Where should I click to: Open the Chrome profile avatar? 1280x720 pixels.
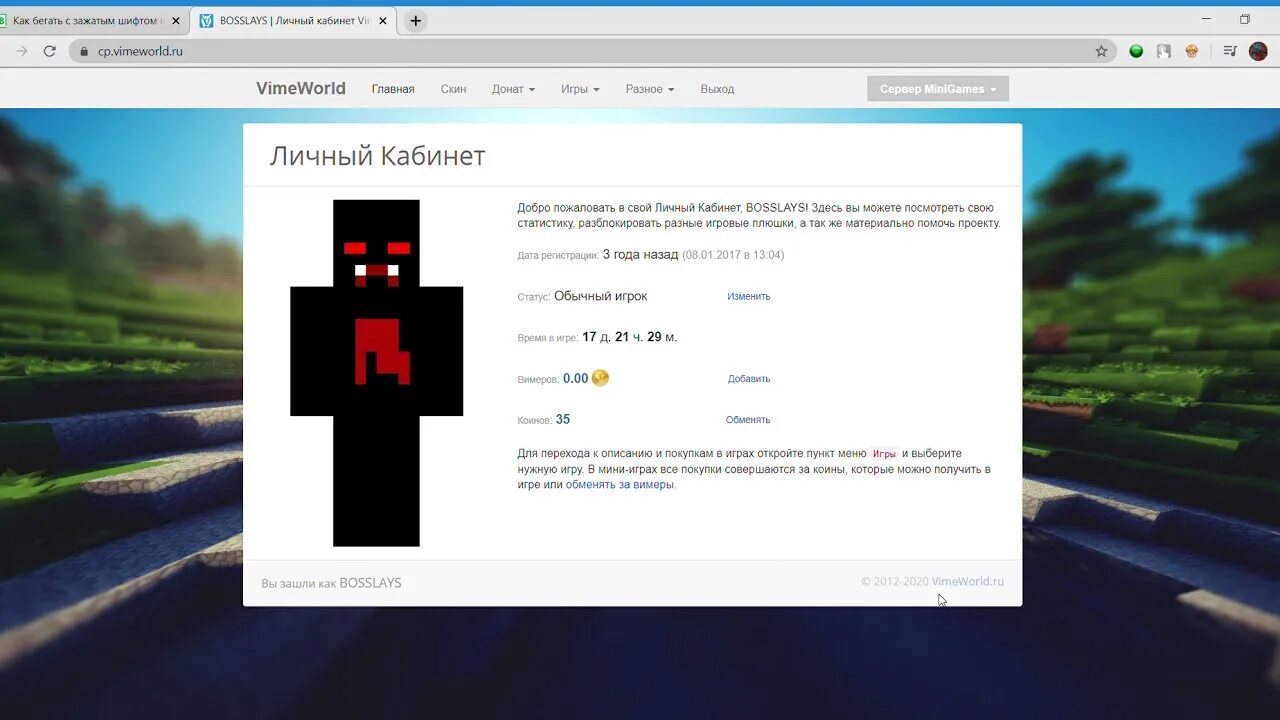tap(1258, 51)
